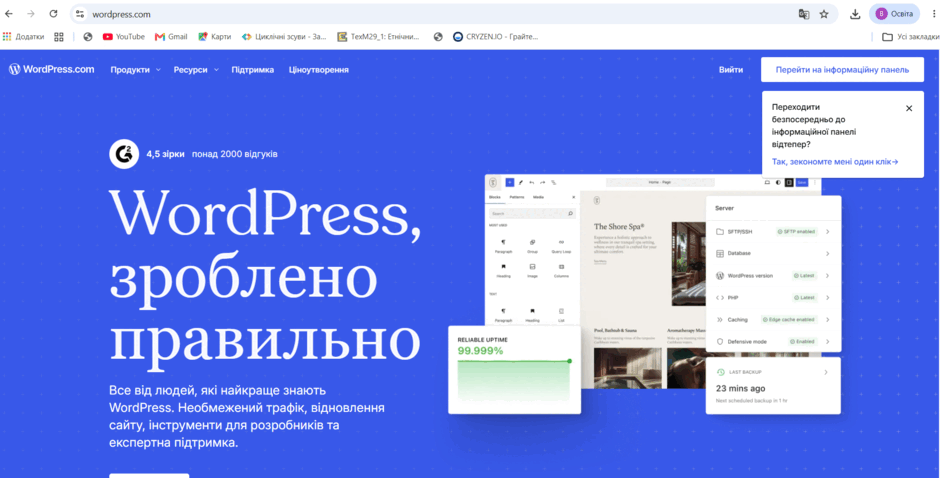Click the undo arrow in editor toolbar
Image resolution: width=940 pixels, height=478 pixels.
coord(532,182)
